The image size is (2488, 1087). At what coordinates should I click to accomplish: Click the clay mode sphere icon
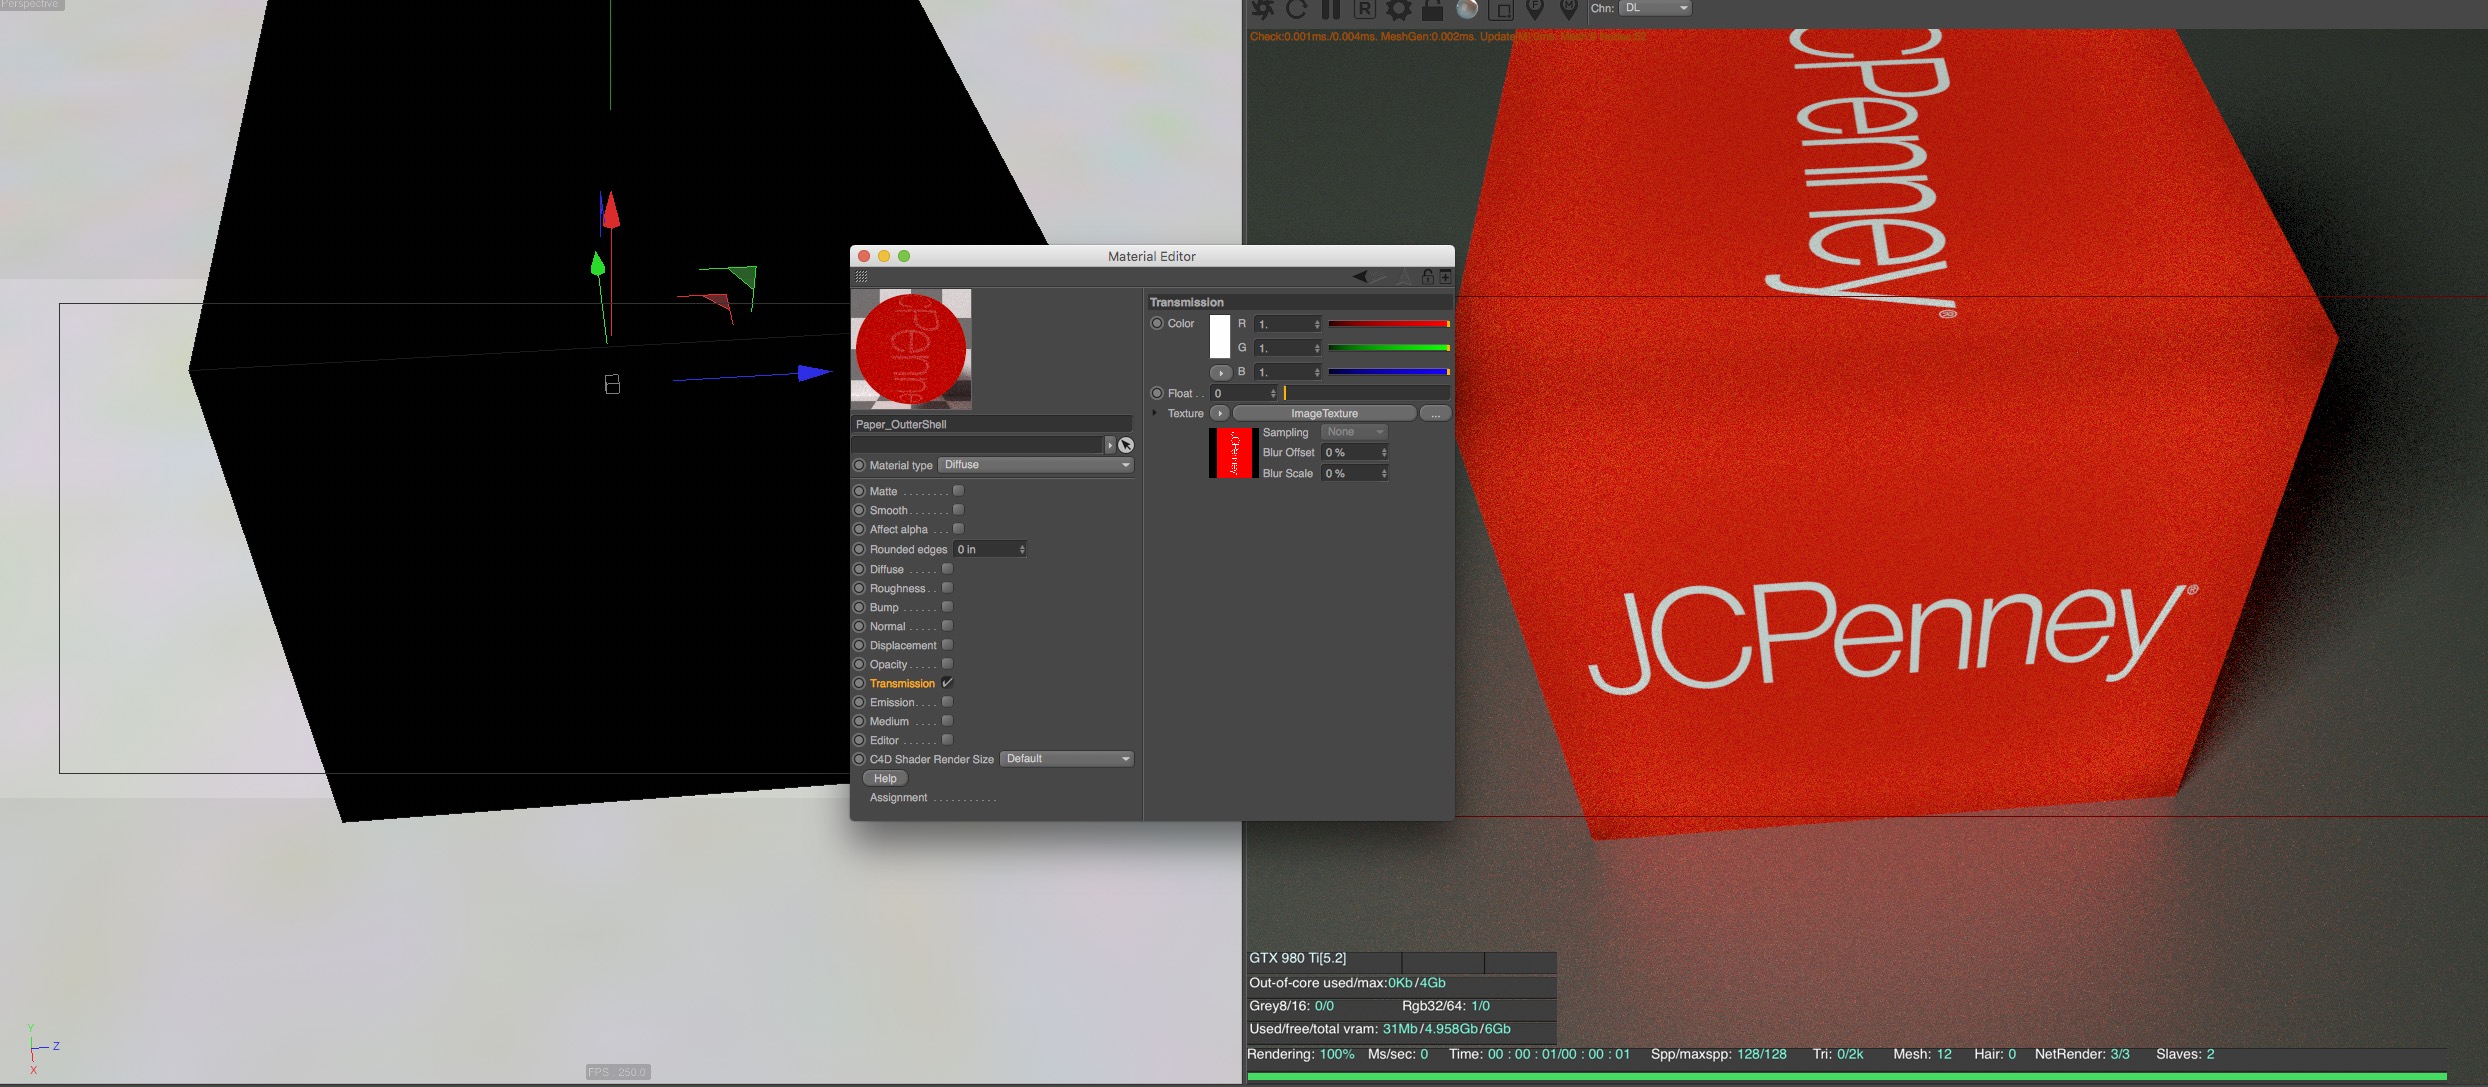(1467, 9)
